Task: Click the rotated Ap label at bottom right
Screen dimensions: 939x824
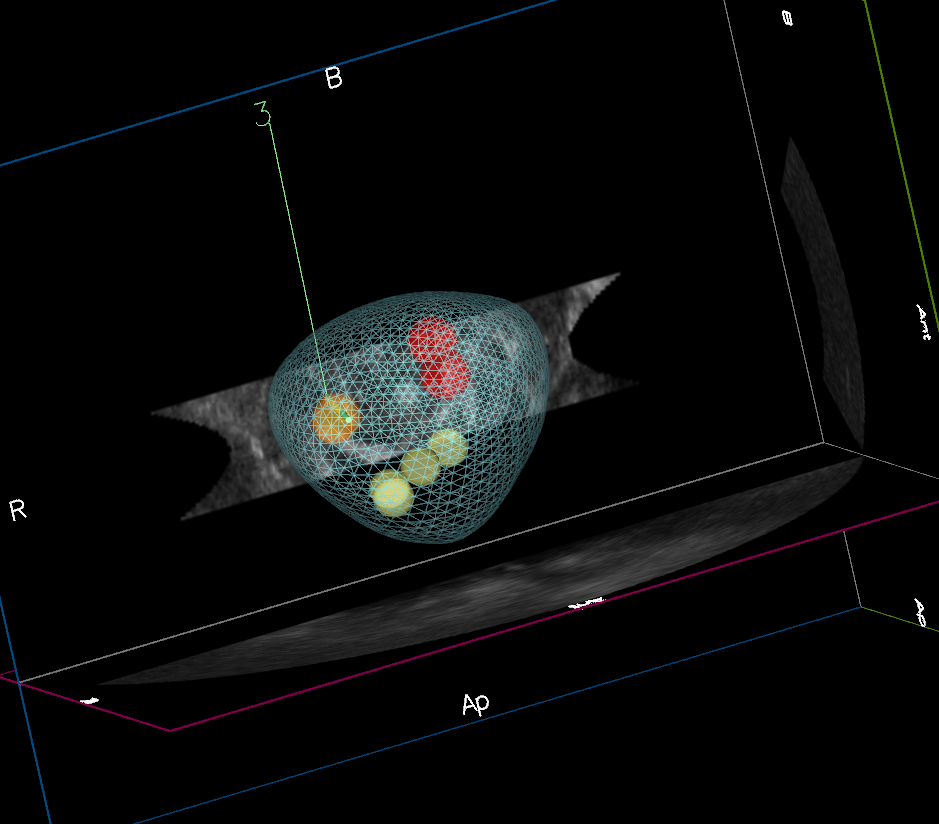Action: (x=921, y=613)
